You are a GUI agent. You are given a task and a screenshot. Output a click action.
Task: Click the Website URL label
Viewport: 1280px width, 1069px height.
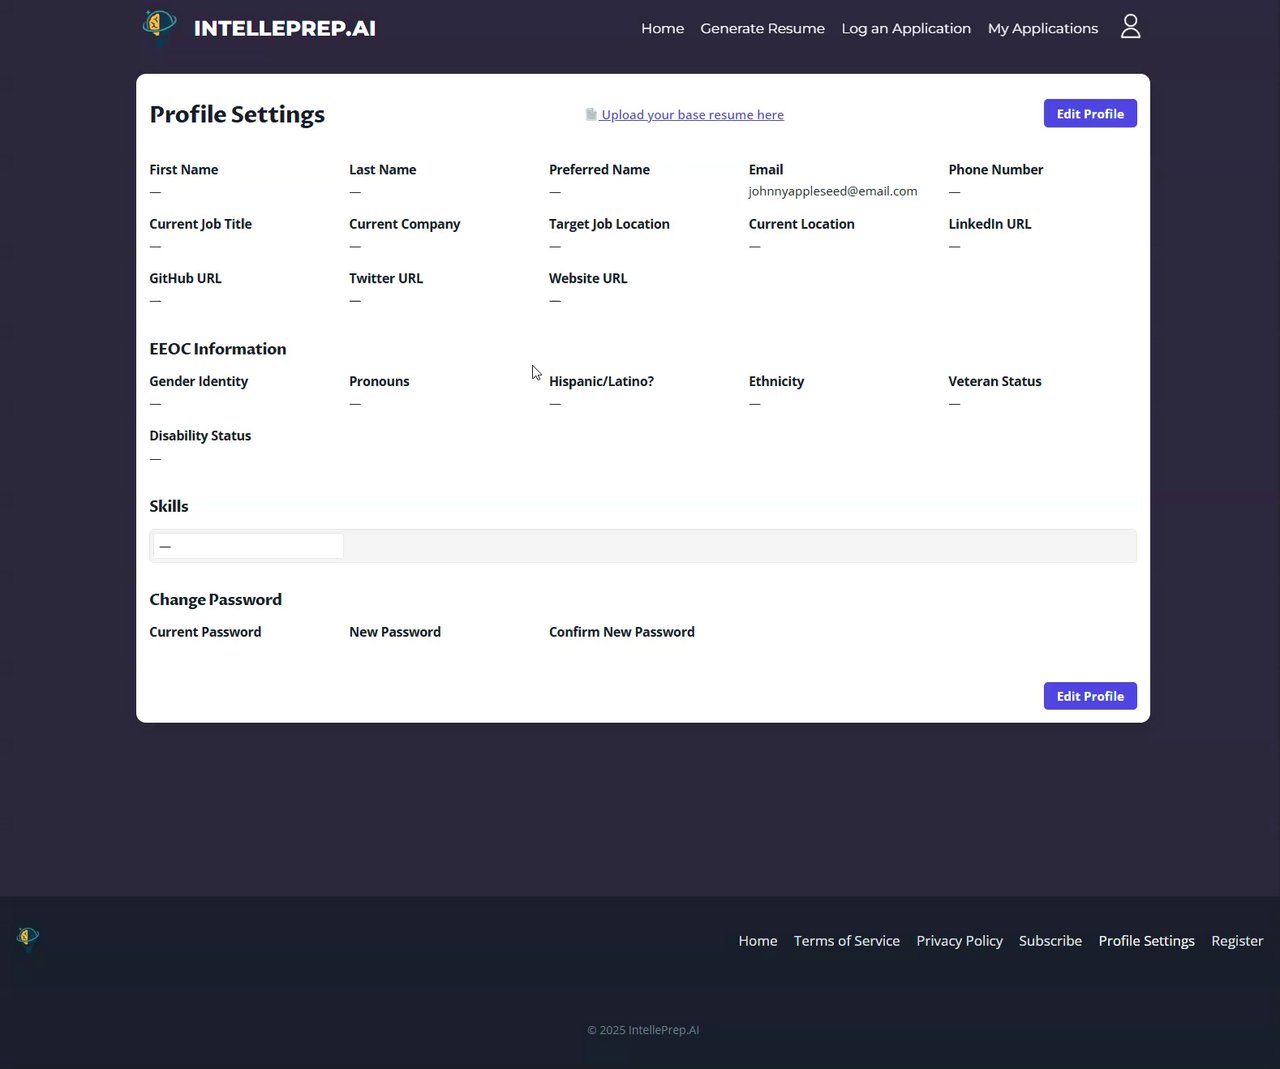[x=588, y=278]
